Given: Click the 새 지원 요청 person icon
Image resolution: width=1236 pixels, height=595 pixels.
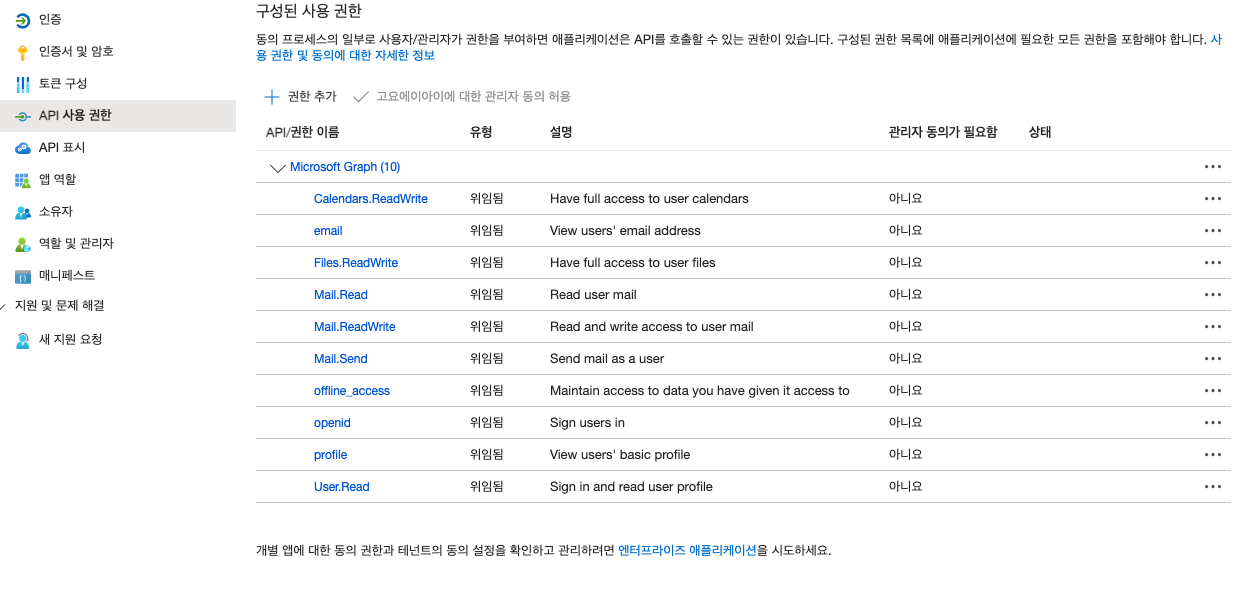Looking at the screenshot, I should point(22,339).
